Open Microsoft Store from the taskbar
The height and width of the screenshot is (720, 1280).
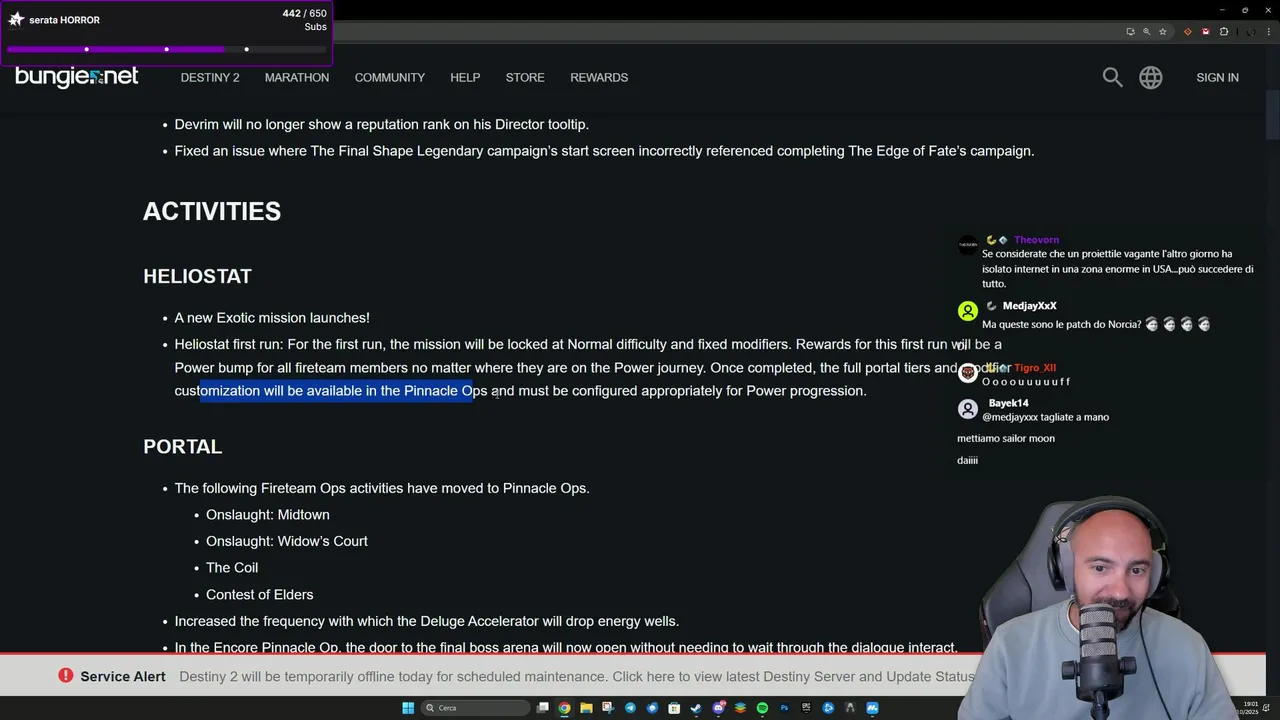pyautogui.click(x=674, y=708)
